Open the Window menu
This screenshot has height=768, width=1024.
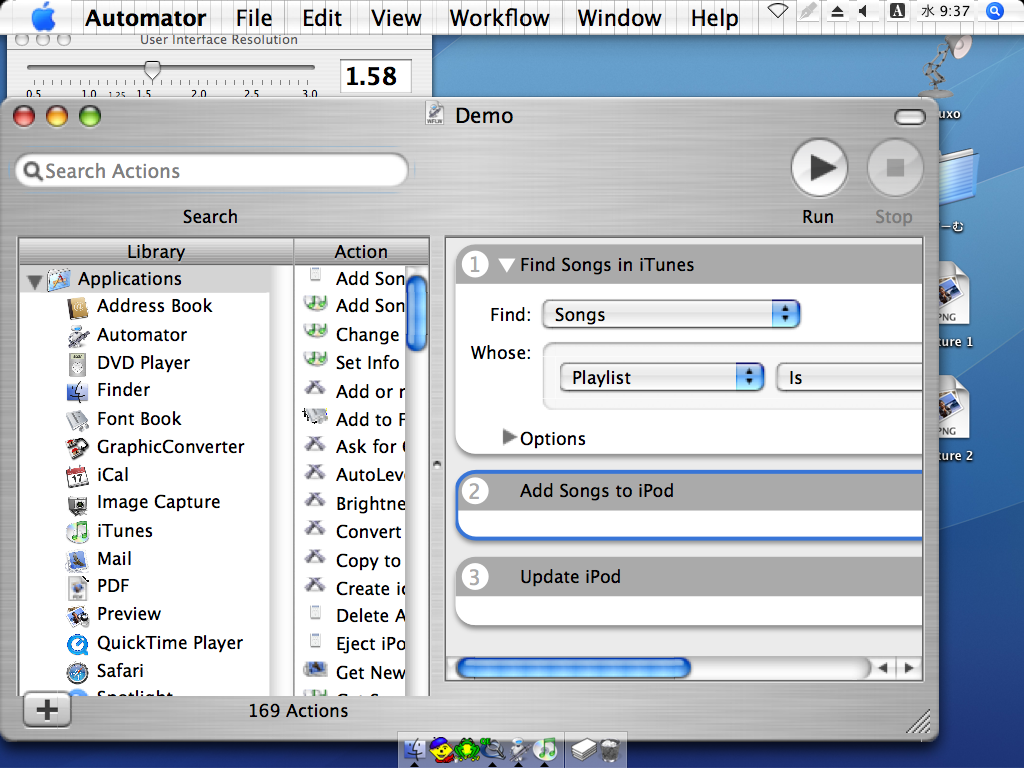pos(620,18)
